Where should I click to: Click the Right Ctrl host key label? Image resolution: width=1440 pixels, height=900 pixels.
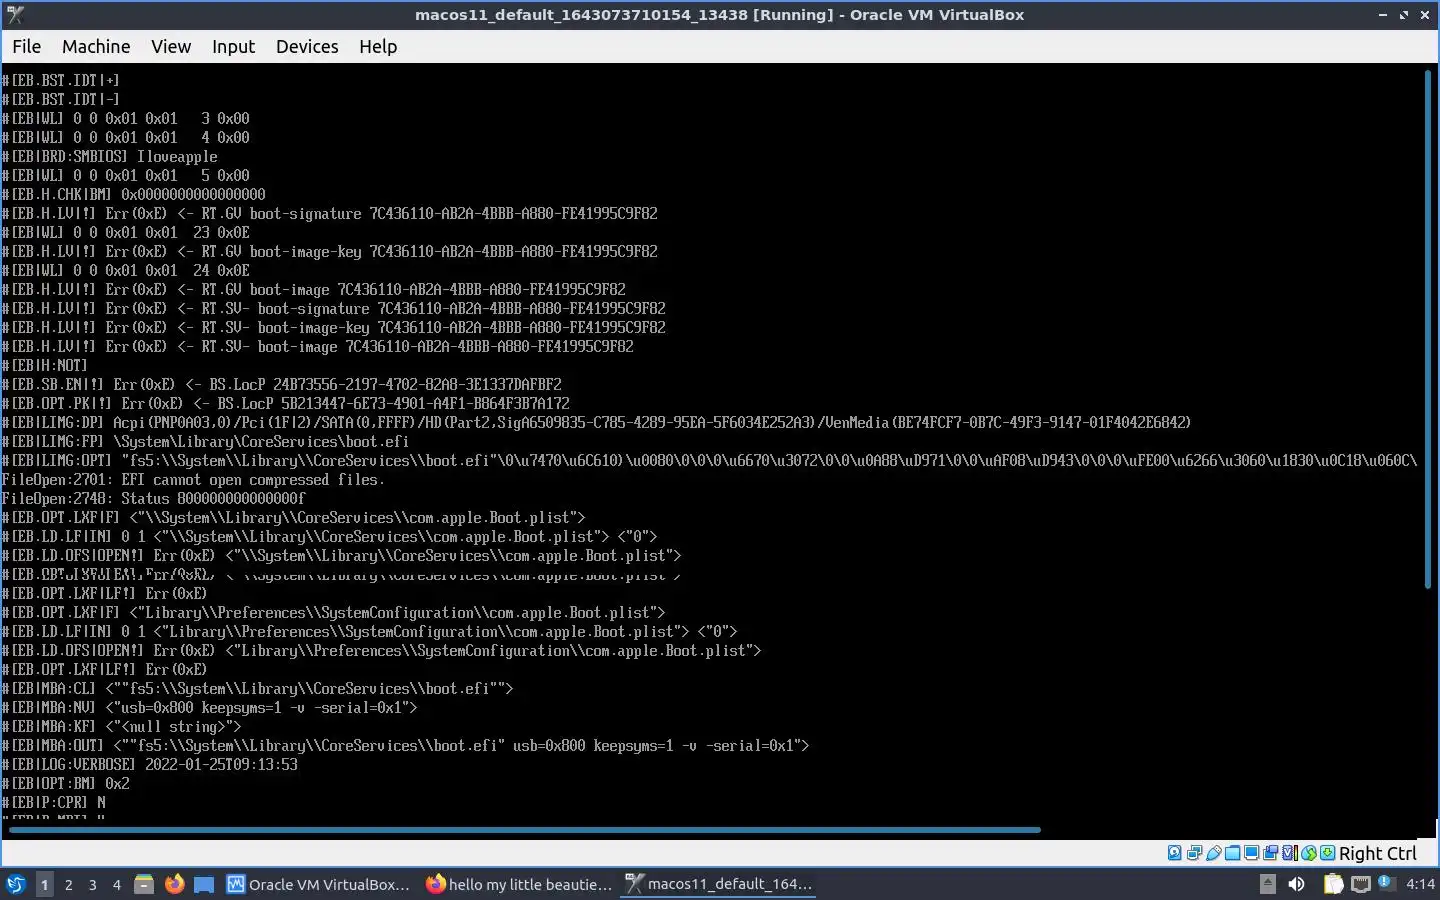(1377, 853)
